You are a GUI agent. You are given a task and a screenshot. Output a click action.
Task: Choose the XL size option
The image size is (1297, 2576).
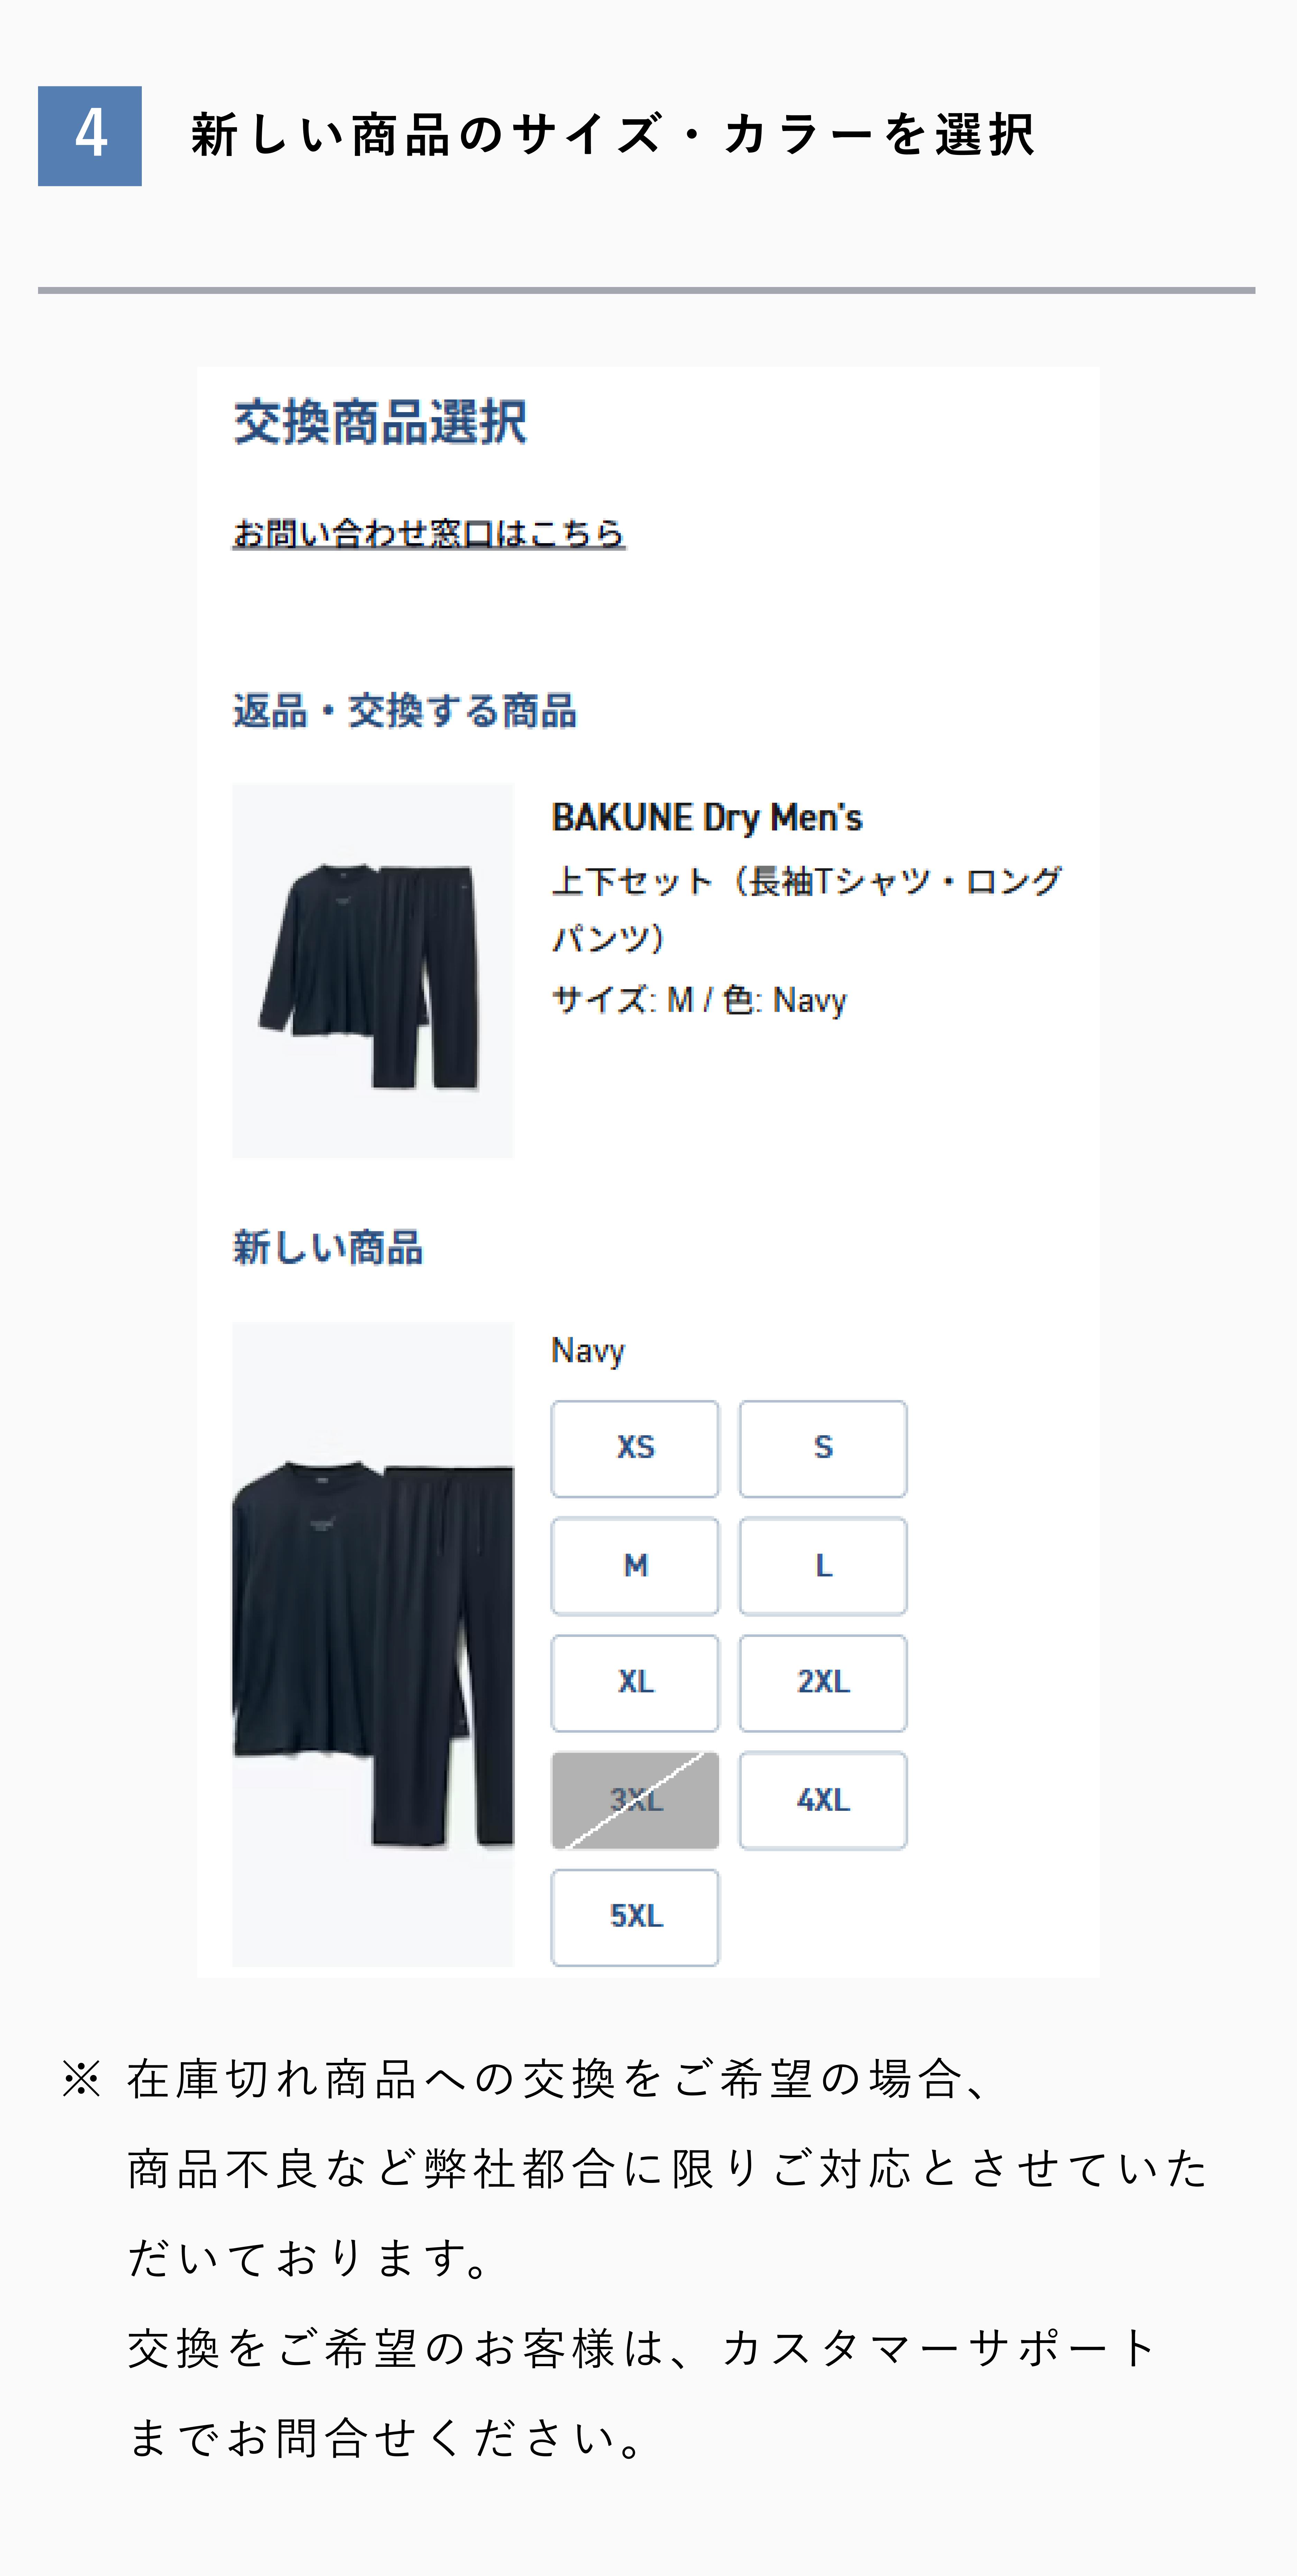(635, 1682)
